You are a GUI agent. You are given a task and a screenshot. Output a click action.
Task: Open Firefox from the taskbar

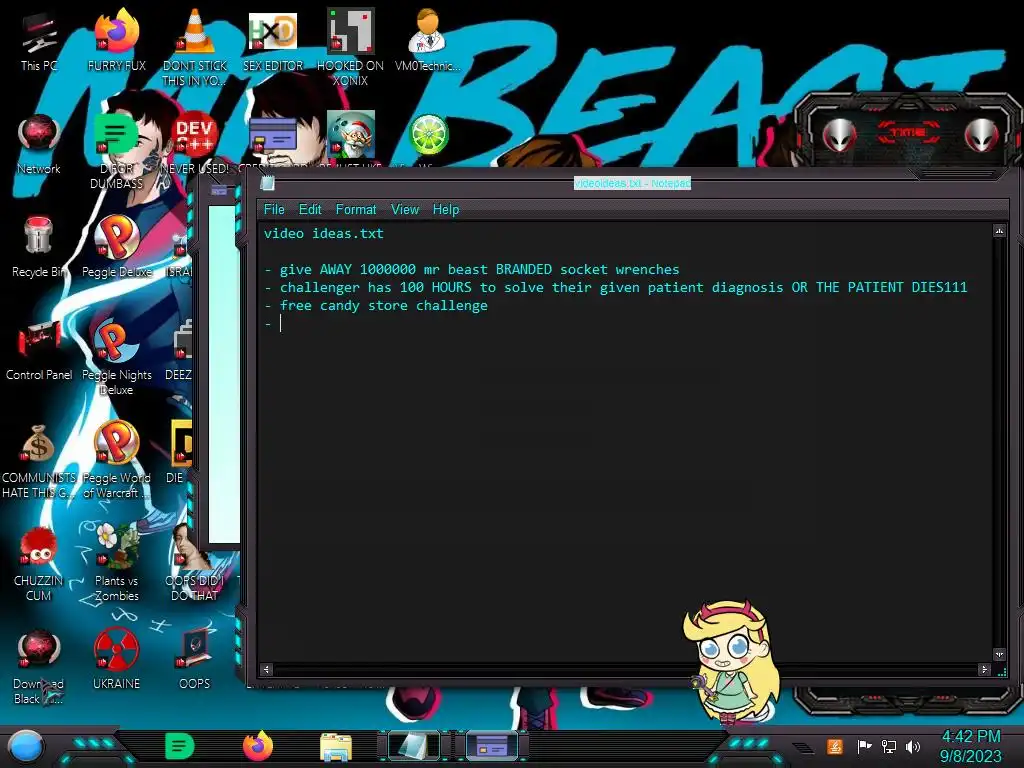257,746
